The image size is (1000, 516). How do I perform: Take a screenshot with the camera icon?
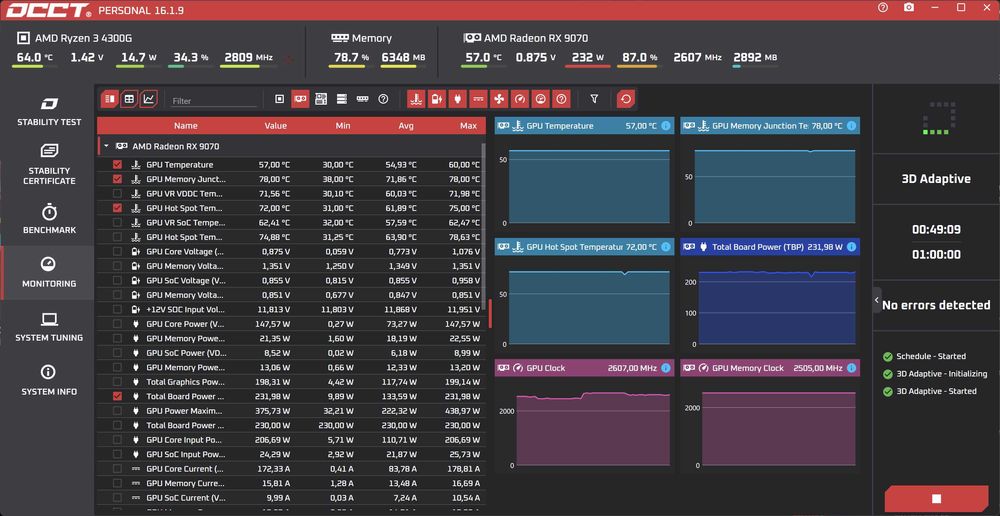(x=909, y=8)
